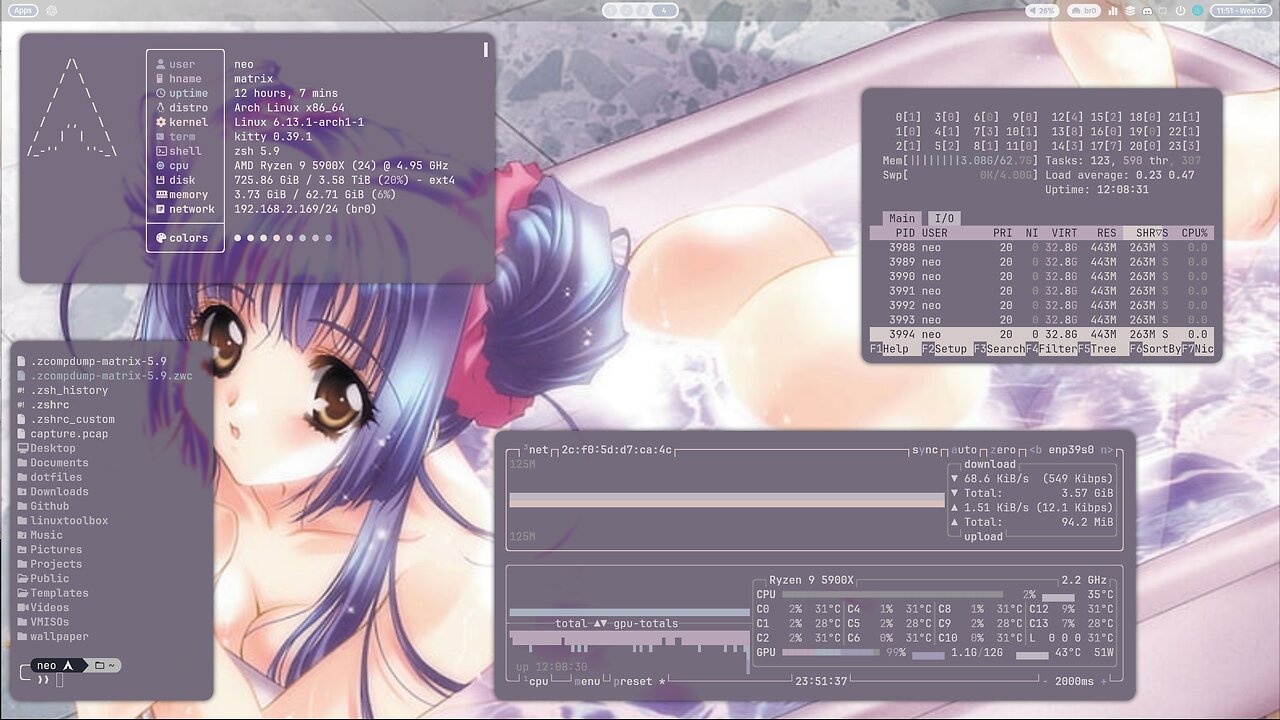Open the Desktop folder icon
The width and height of the screenshot is (1280, 720).
point(22,448)
